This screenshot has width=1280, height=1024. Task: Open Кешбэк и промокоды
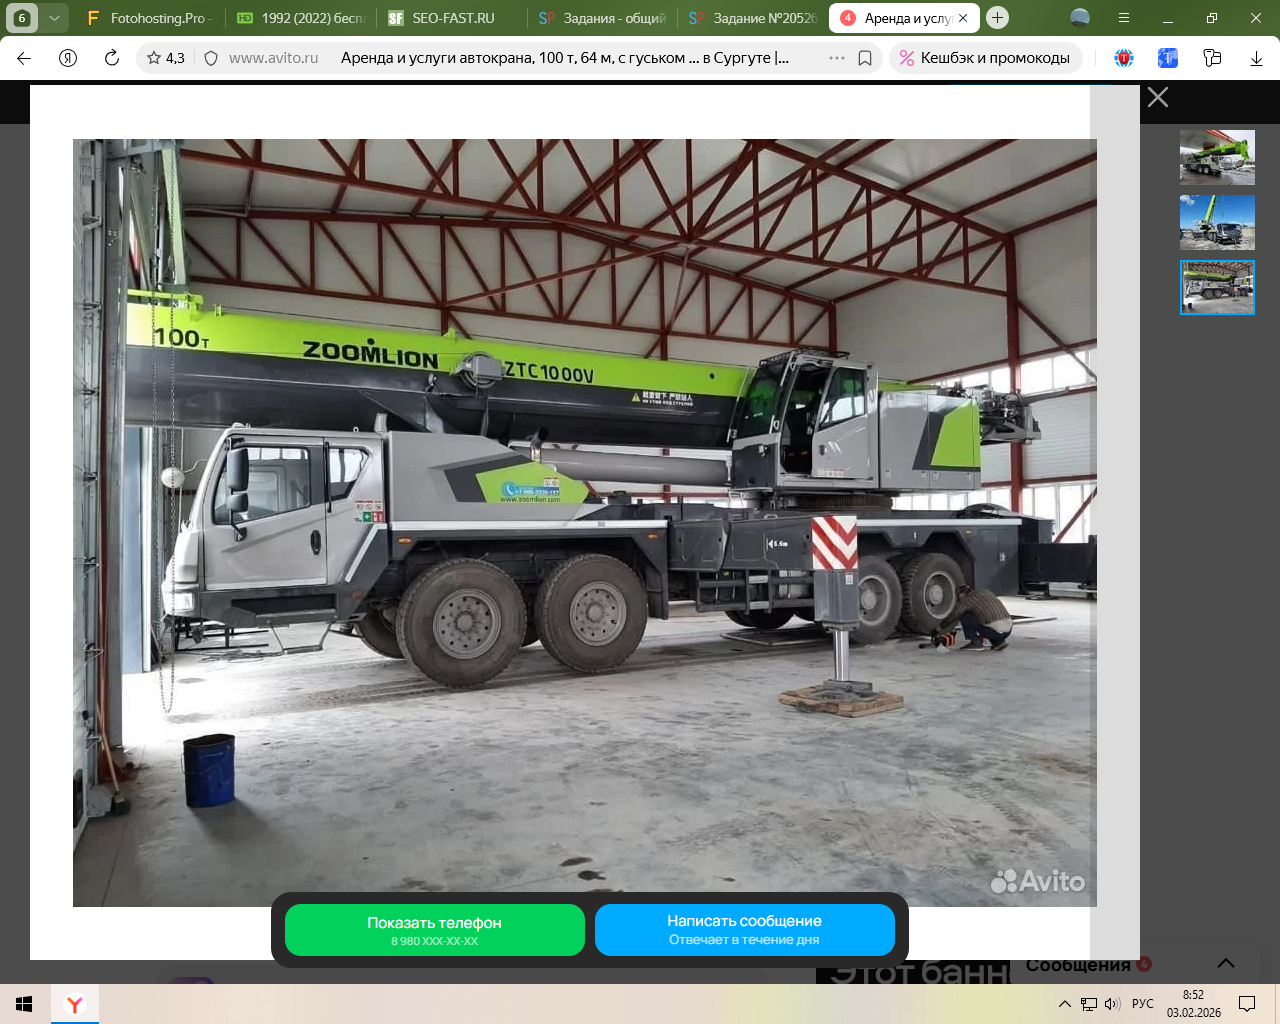985,58
